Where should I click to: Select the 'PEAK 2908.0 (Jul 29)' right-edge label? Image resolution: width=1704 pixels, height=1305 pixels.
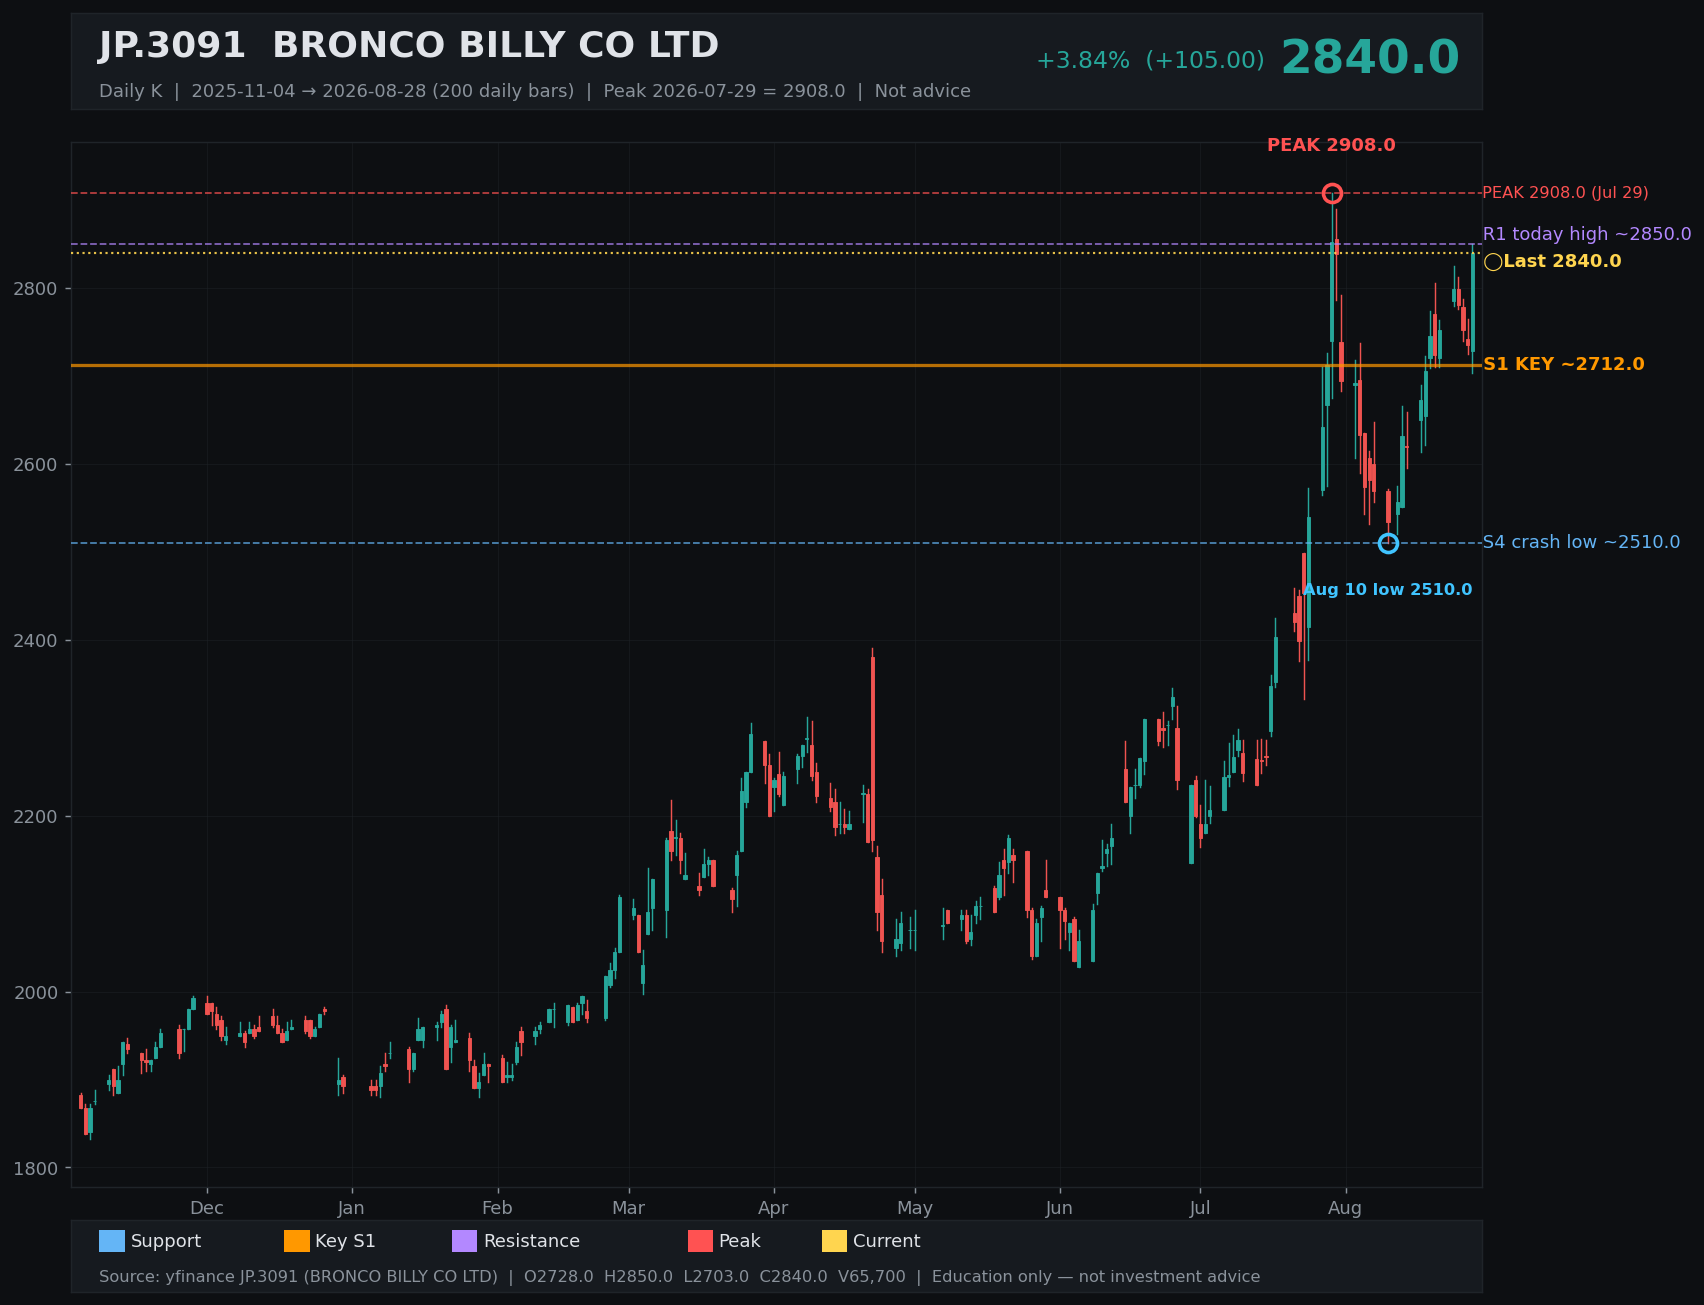tap(1565, 193)
